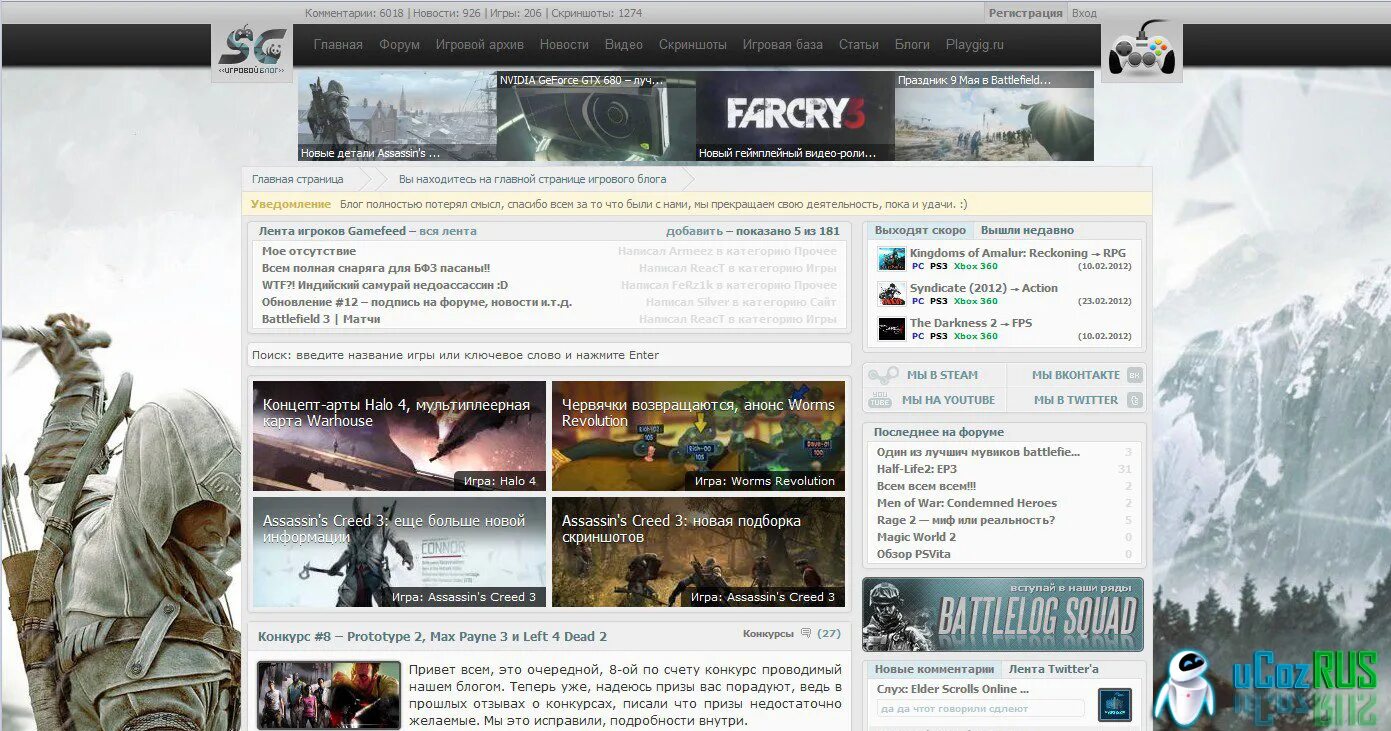Viewport: 1391px width, 731px height.
Task: Open WTF?! Индийский самурай feed entry
Action: pos(385,285)
